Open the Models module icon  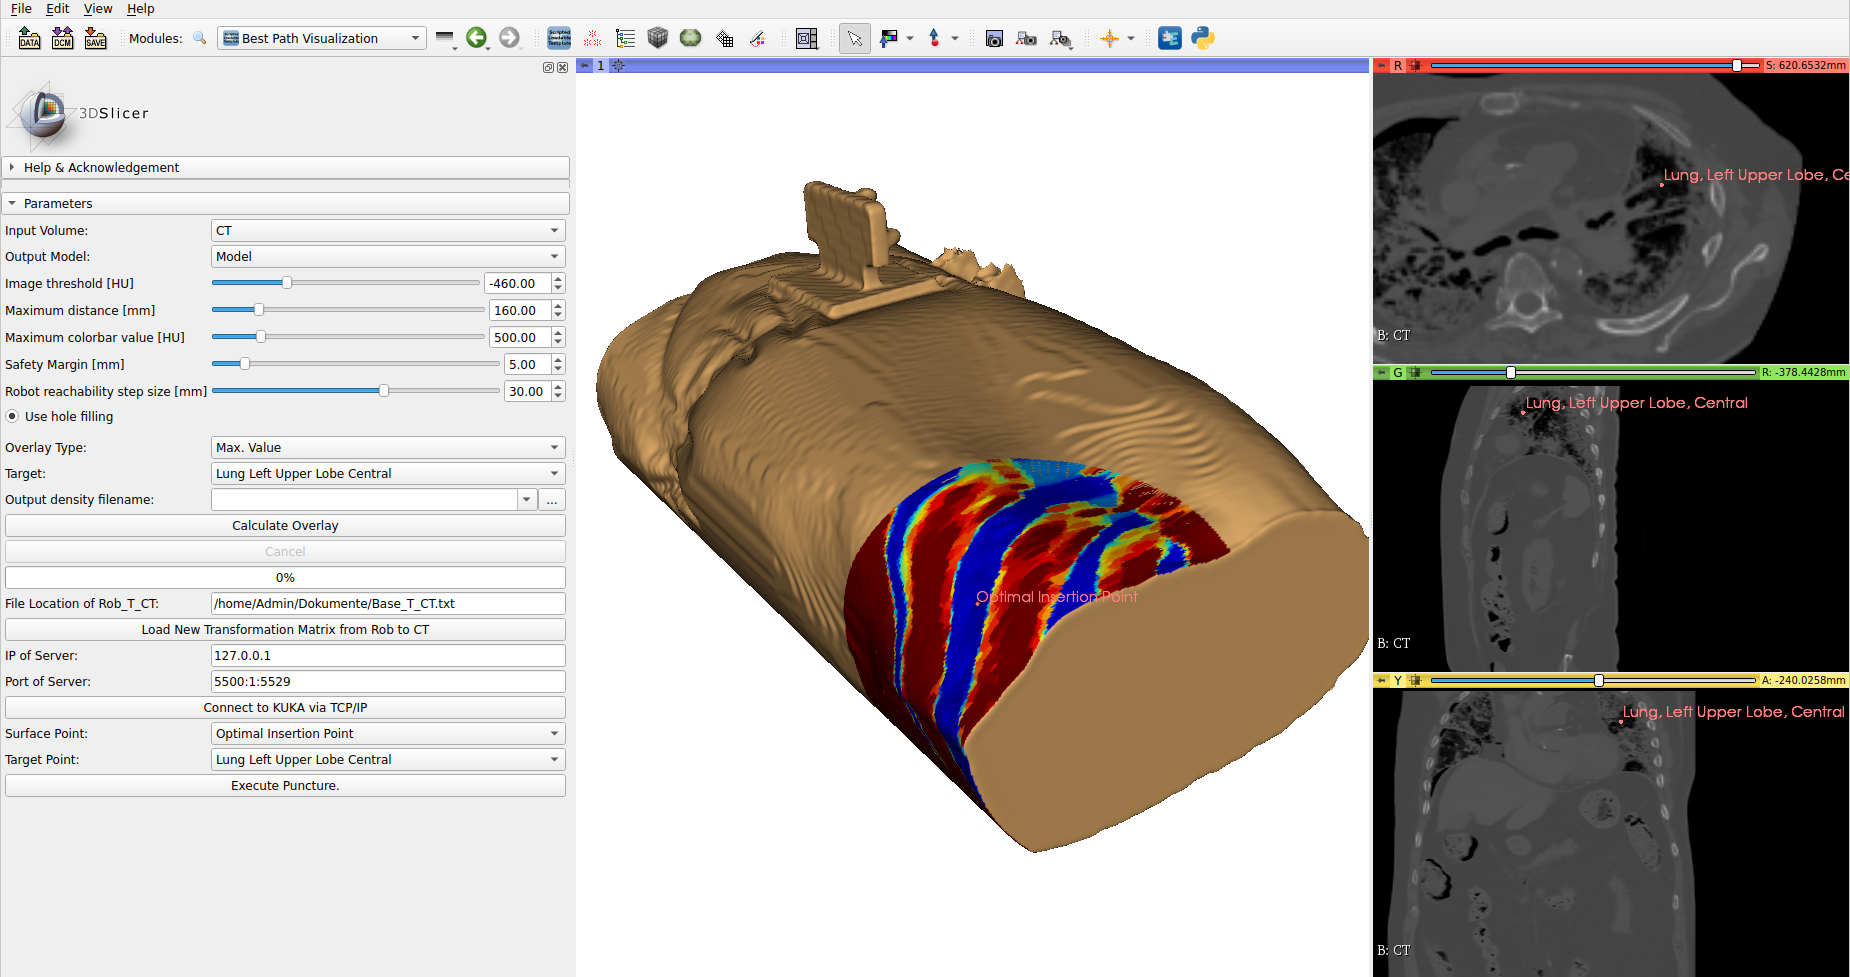point(690,38)
